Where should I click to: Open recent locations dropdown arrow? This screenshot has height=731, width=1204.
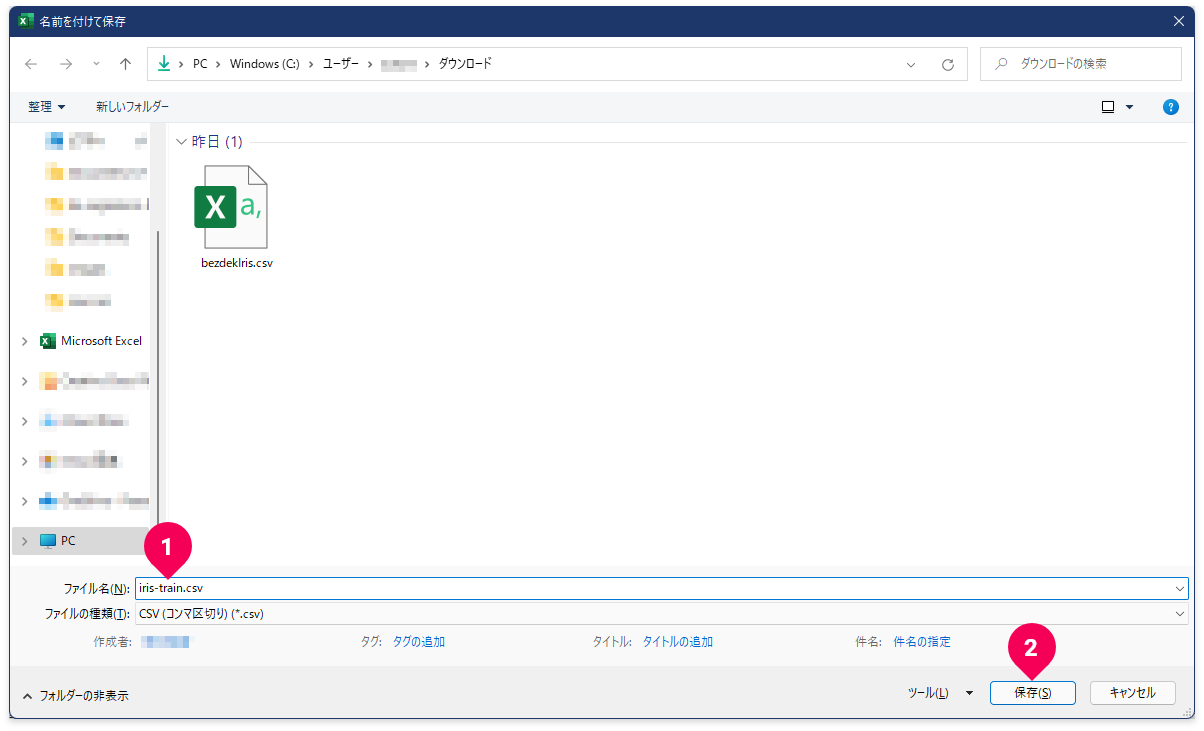pyautogui.click(x=96, y=64)
